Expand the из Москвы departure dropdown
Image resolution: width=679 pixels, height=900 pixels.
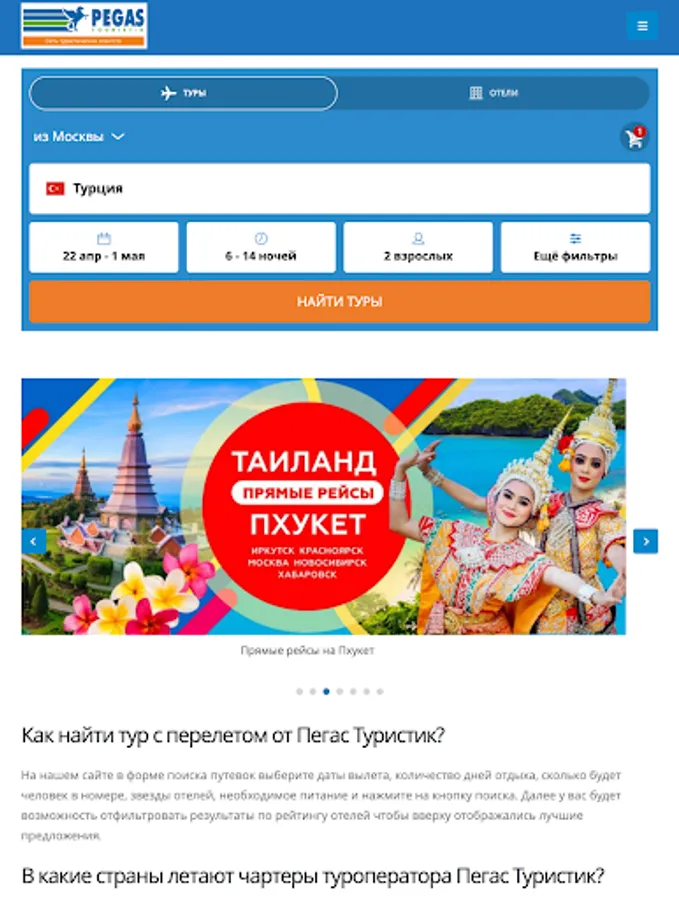(x=79, y=137)
